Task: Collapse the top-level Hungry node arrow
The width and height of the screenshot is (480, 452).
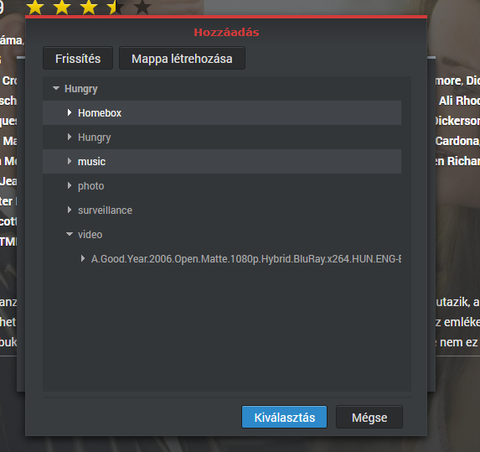Action: tap(56, 88)
